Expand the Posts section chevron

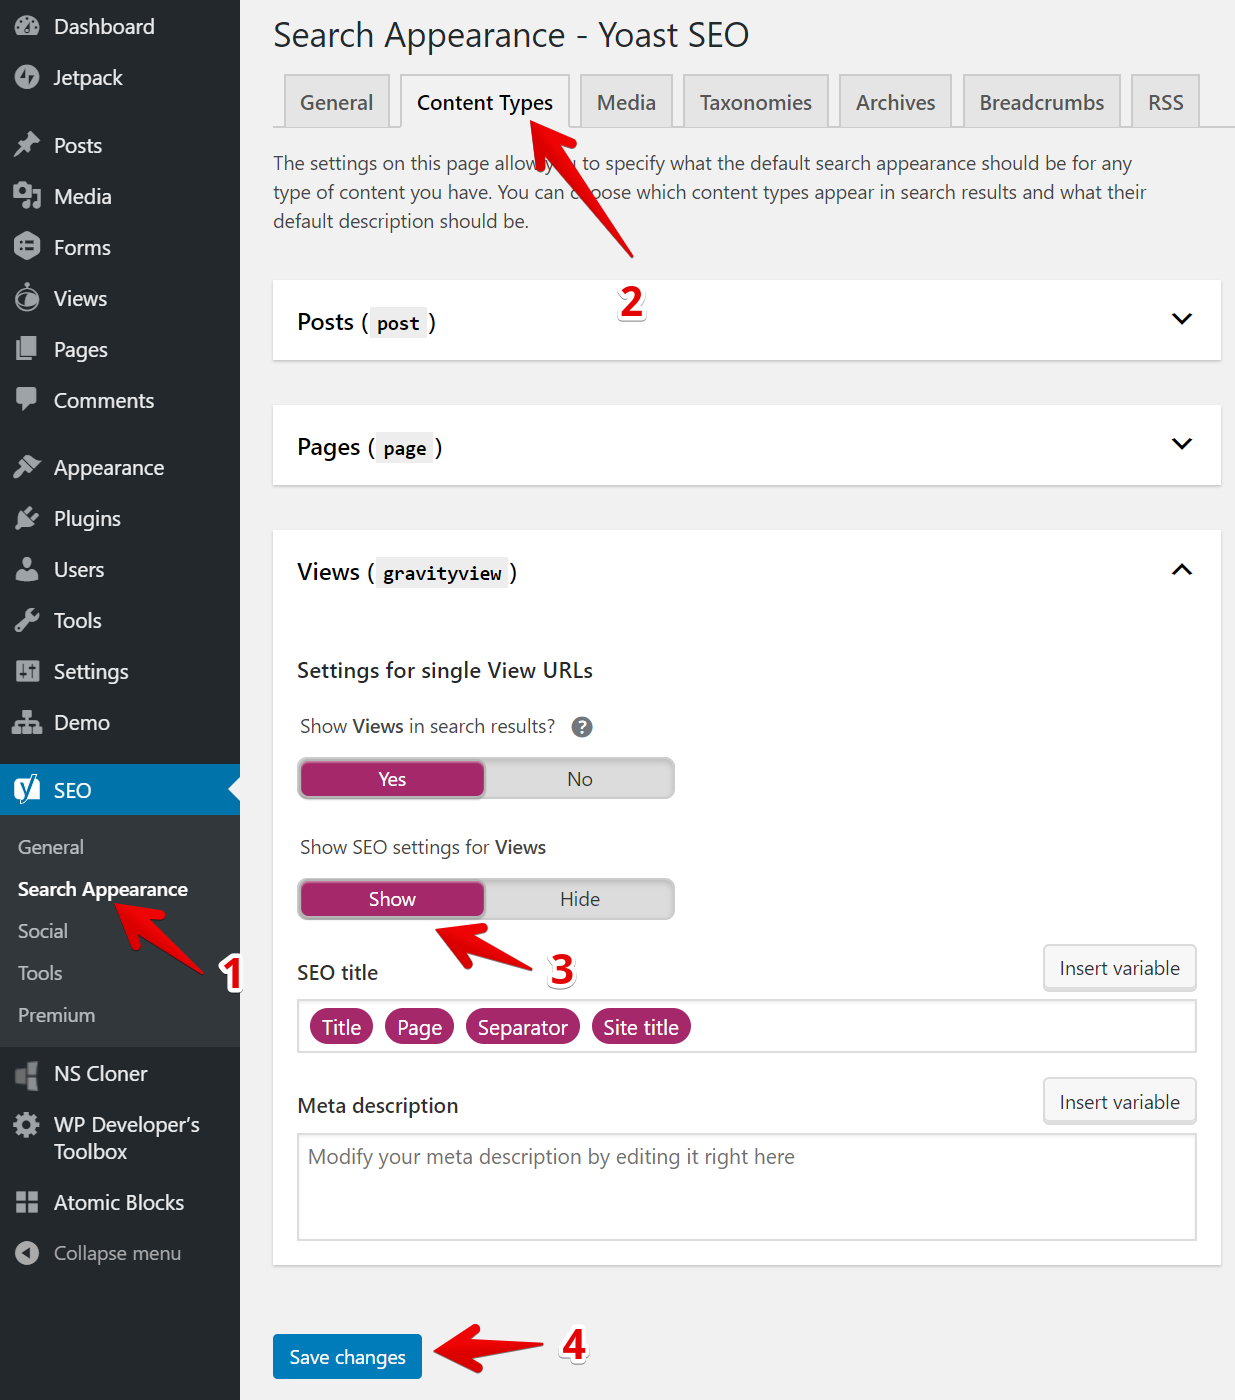(1181, 319)
